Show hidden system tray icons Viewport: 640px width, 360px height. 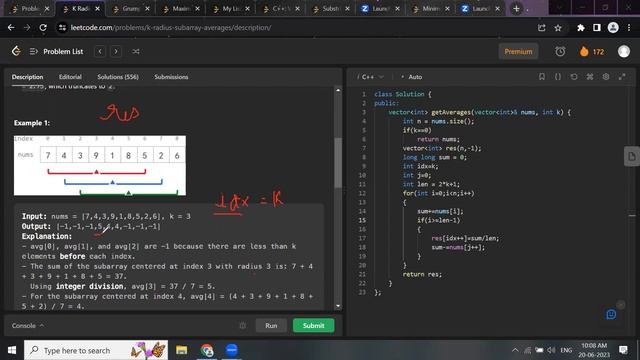point(515,350)
